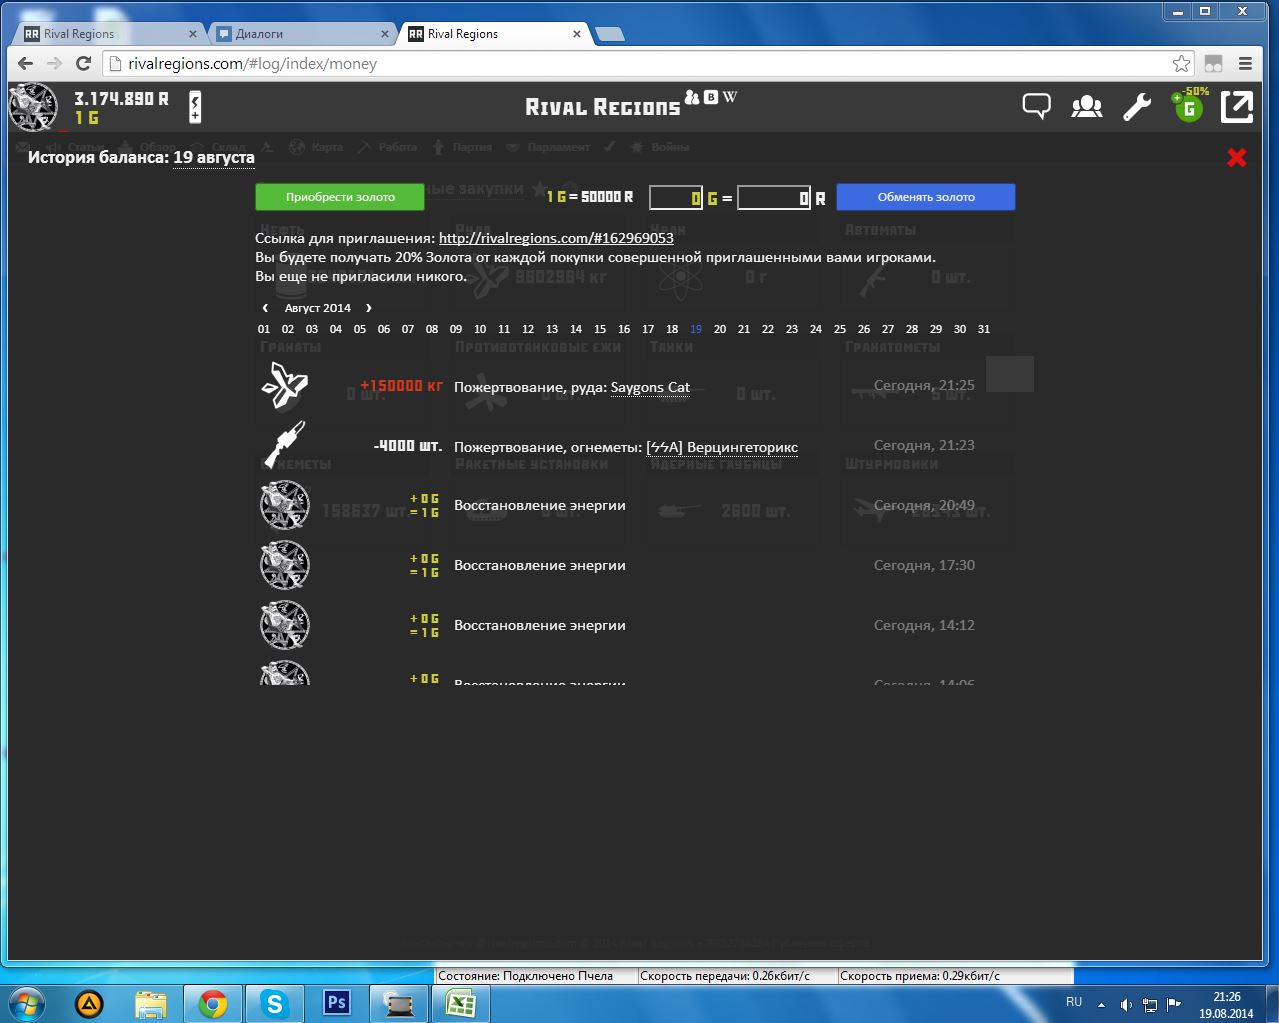Click the 'Приобрести золото' green button
Viewport: 1279px width, 1023px height.
pos(340,197)
